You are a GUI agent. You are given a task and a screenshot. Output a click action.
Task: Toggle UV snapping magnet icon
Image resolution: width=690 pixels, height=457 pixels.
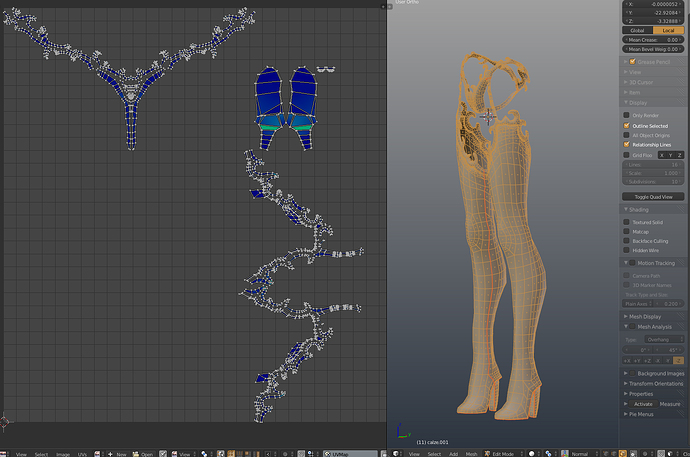[301, 453]
